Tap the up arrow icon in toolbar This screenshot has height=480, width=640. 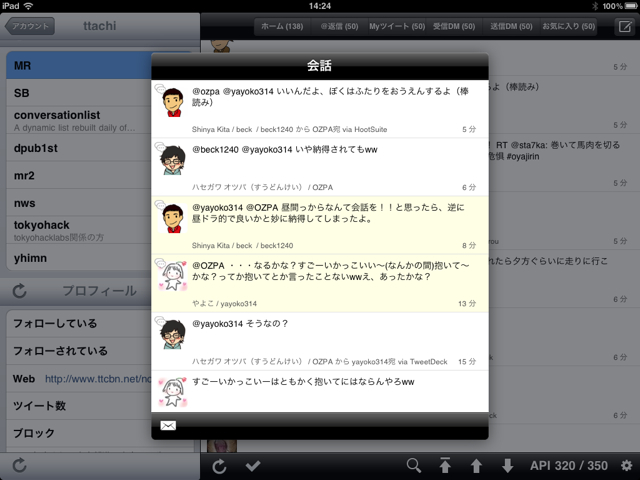pyautogui.click(x=476, y=465)
